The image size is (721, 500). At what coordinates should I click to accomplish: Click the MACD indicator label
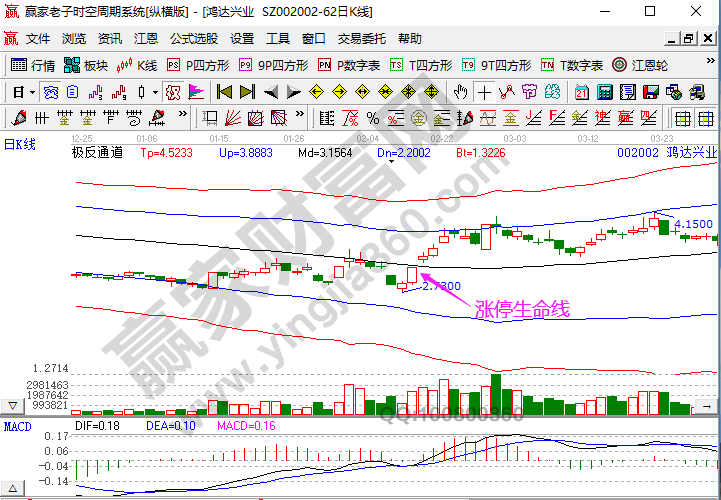pos(17,427)
